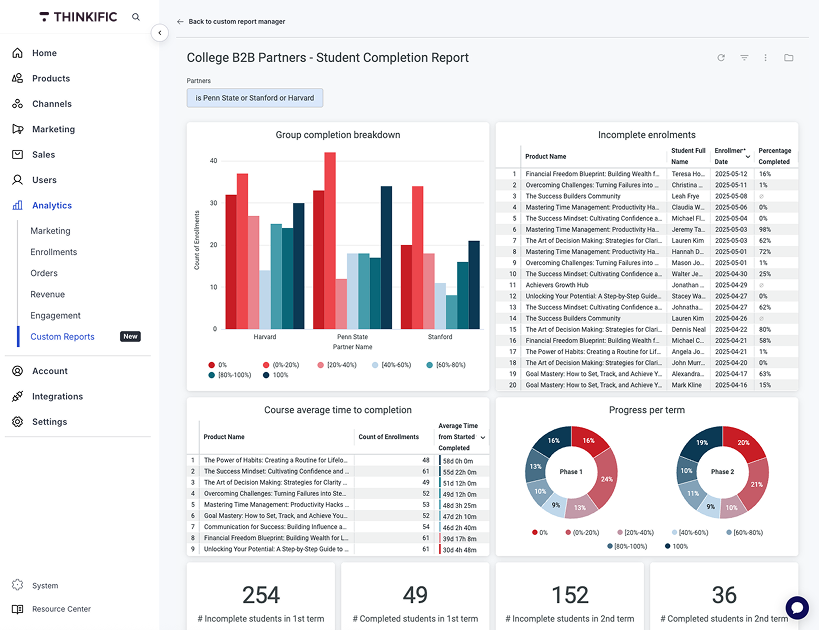Select the System icon near the sidebar bottom
This screenshot has width=819, height=631.
tap(17, 585)
